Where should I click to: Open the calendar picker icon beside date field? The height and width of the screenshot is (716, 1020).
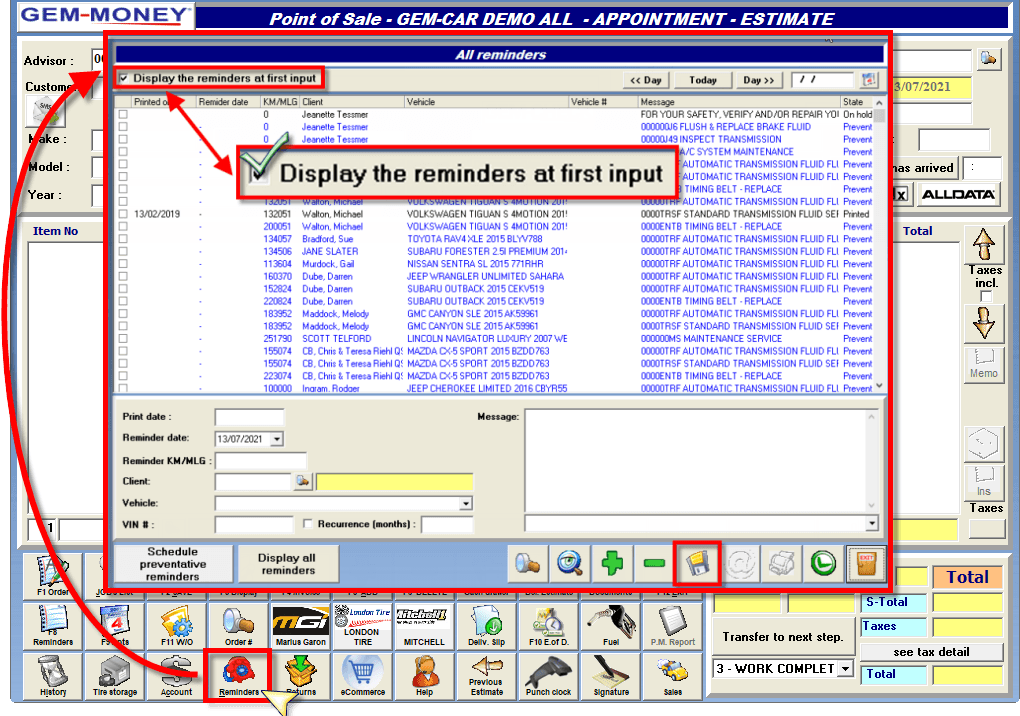[x=868, y=79]
